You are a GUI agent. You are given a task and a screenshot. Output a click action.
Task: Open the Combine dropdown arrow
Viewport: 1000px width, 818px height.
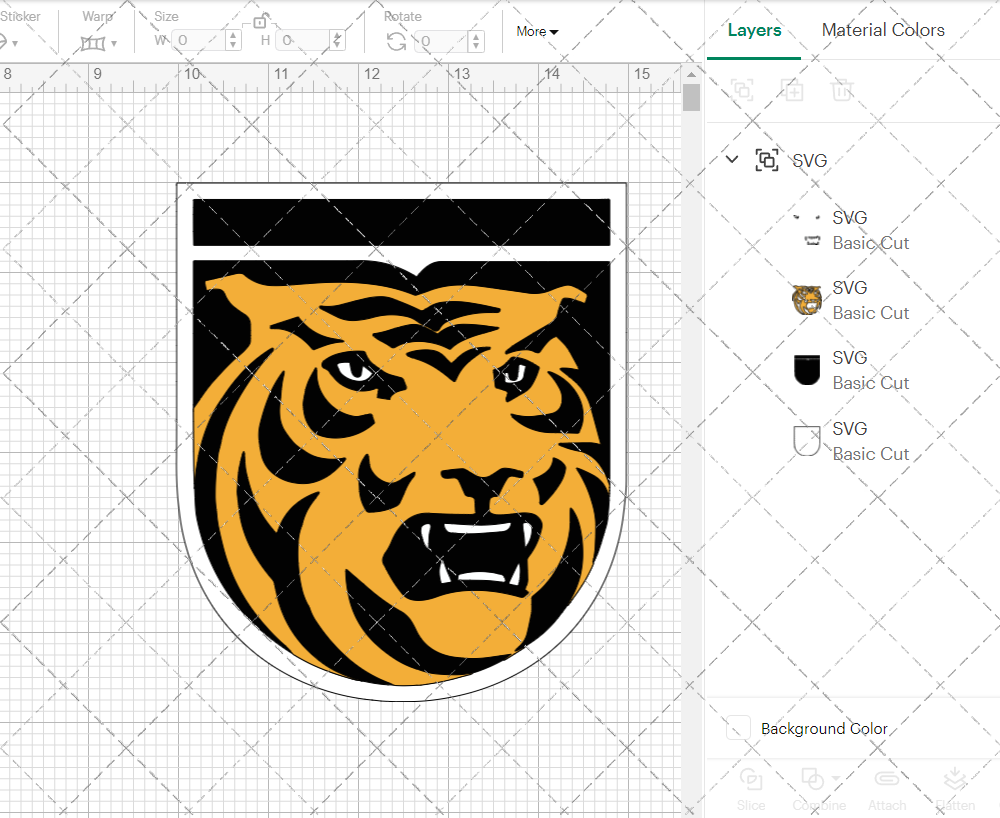(x=835, y=778)
